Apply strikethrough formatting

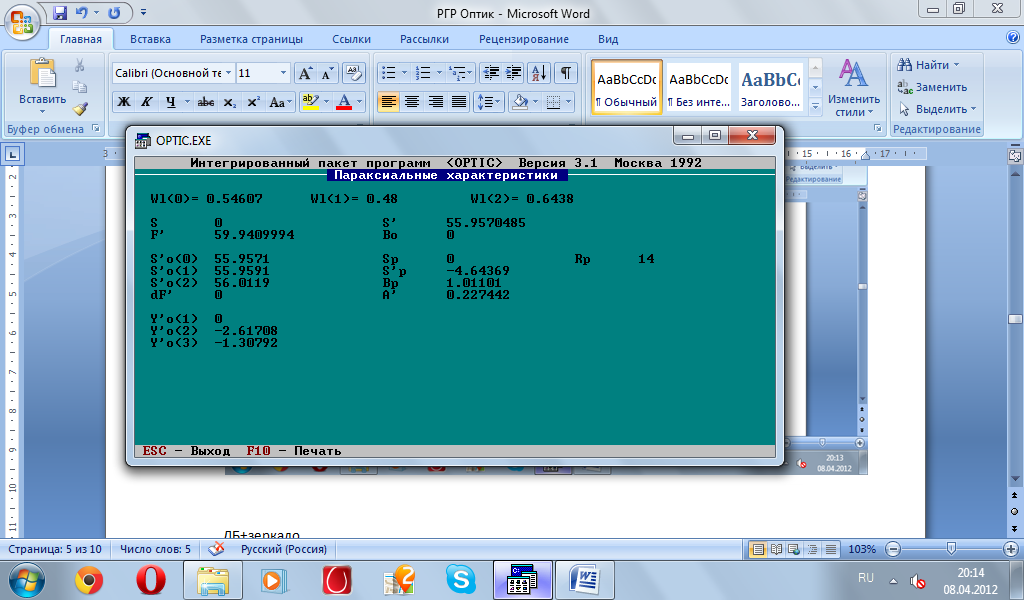[206, 102]
